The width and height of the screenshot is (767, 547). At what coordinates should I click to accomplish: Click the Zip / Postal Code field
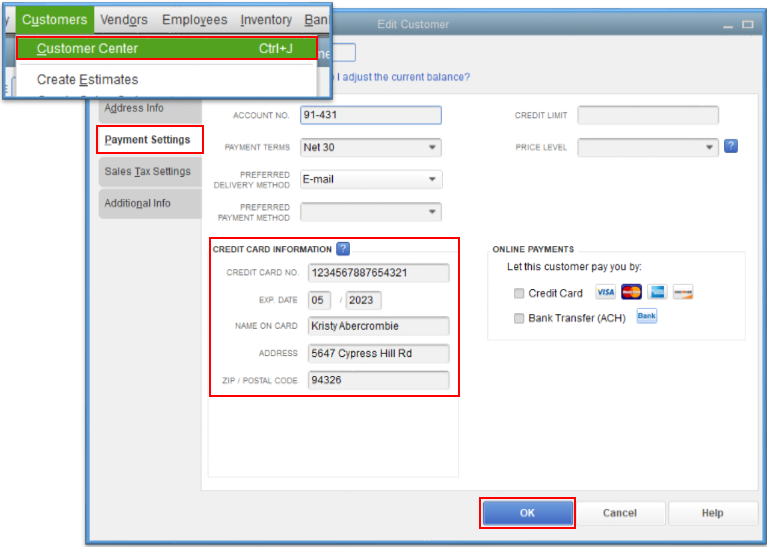(379, 380)
